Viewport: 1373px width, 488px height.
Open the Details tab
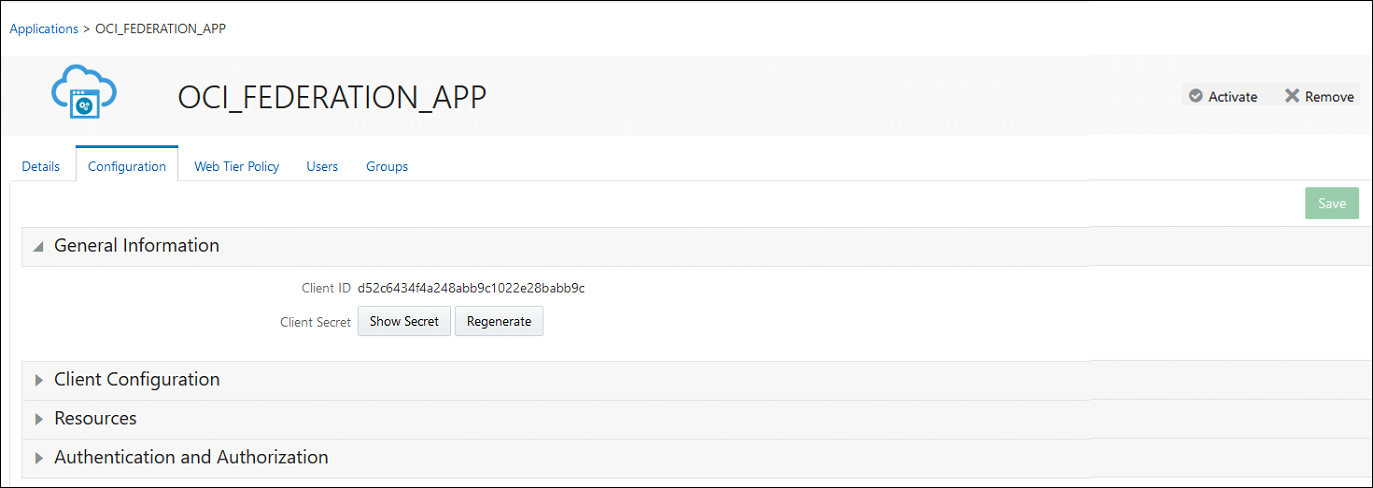(x=41, y=166)
